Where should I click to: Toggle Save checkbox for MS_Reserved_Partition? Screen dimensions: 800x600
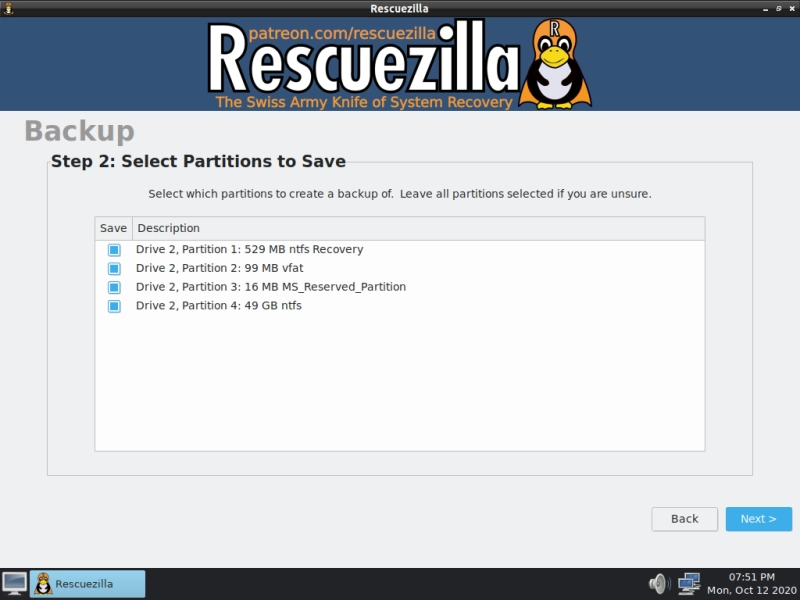(114, 287)
